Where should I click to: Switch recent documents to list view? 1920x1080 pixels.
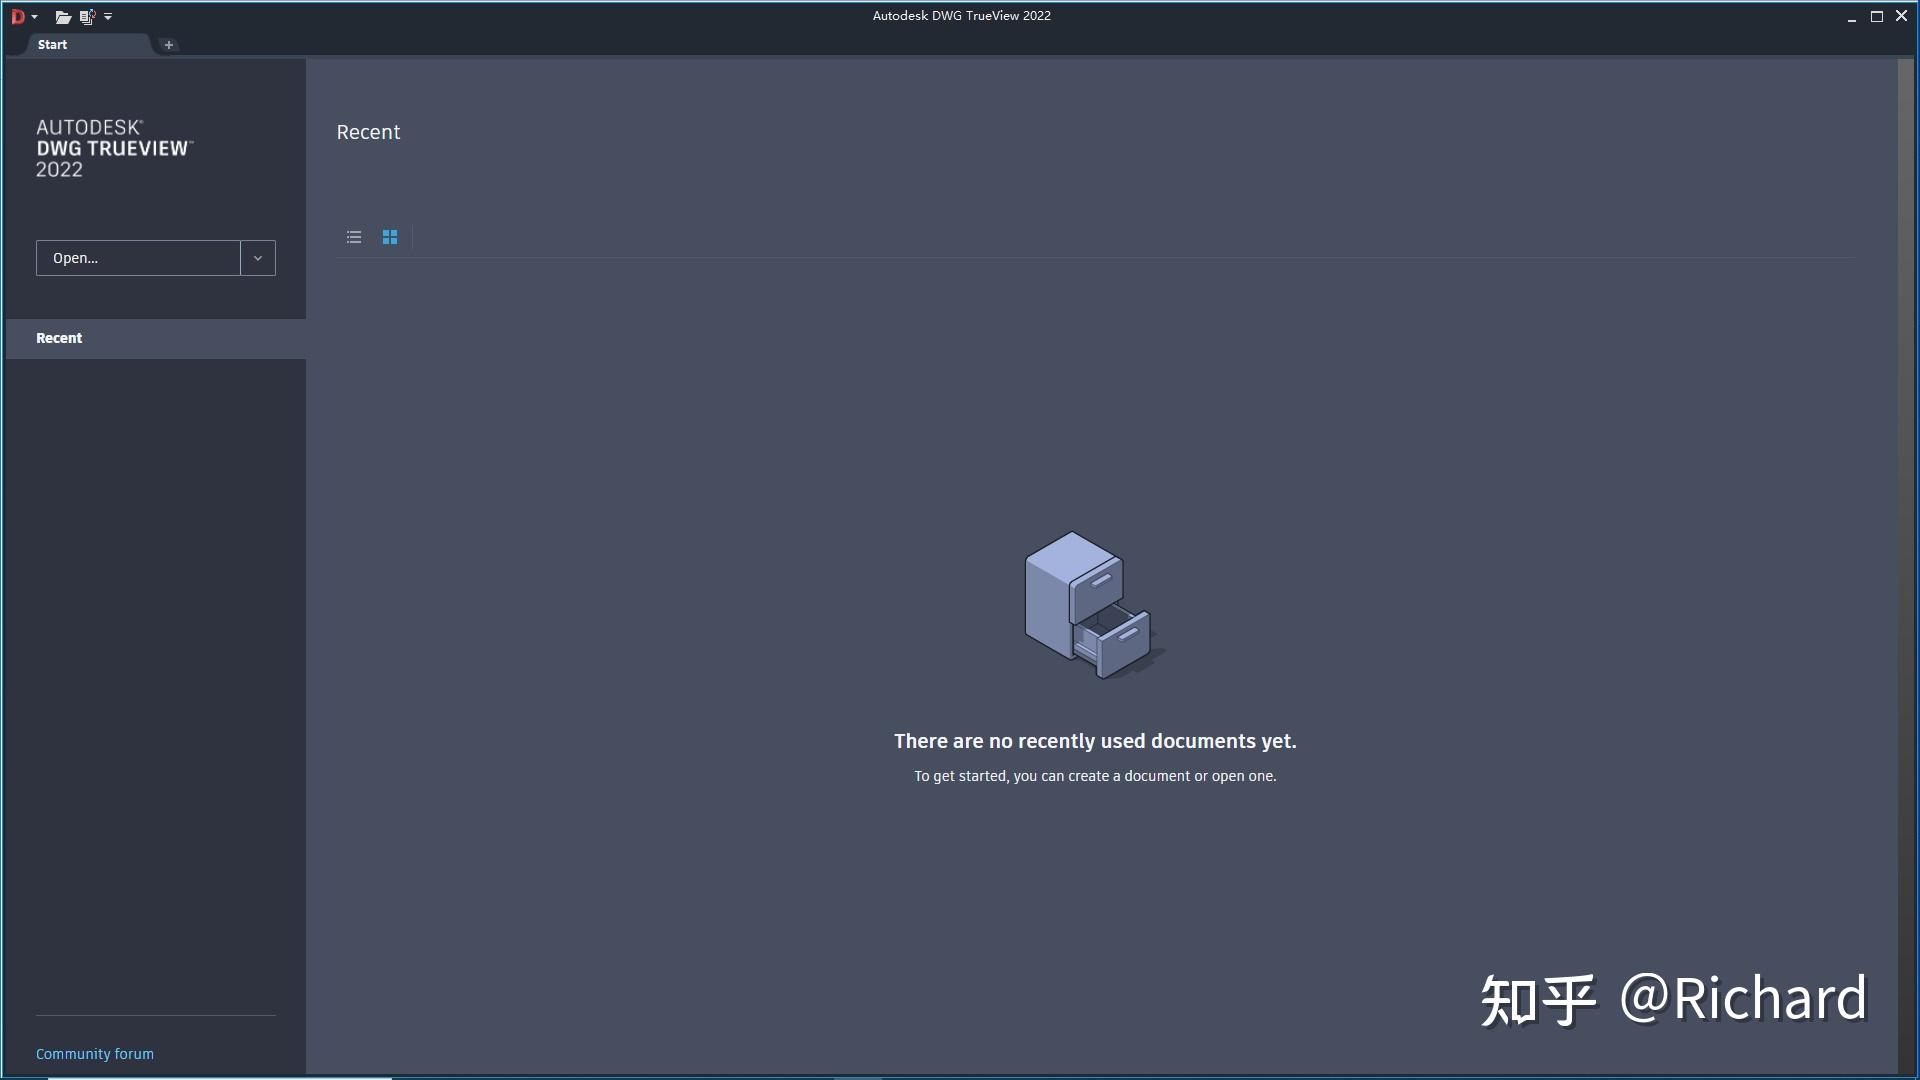point(354,237)
